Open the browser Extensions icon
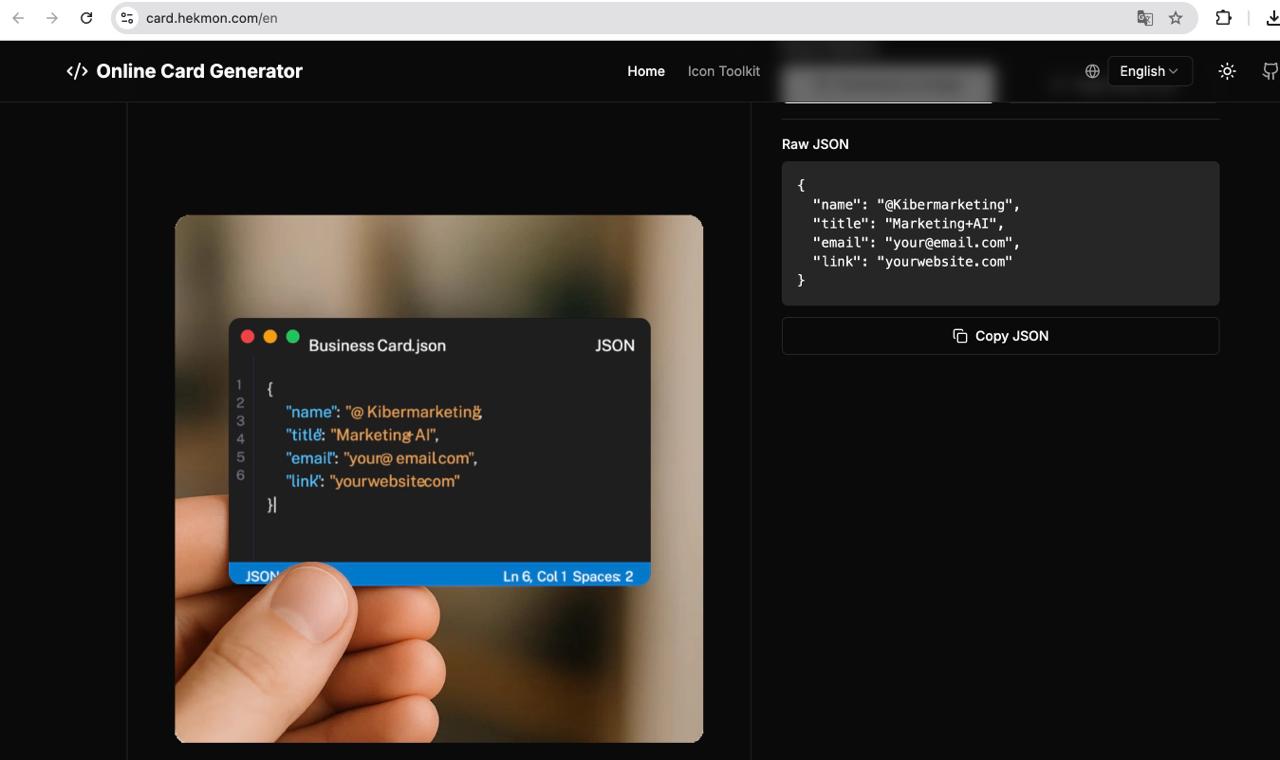This screenshot has height=760, width=1280. point(1222,18)
